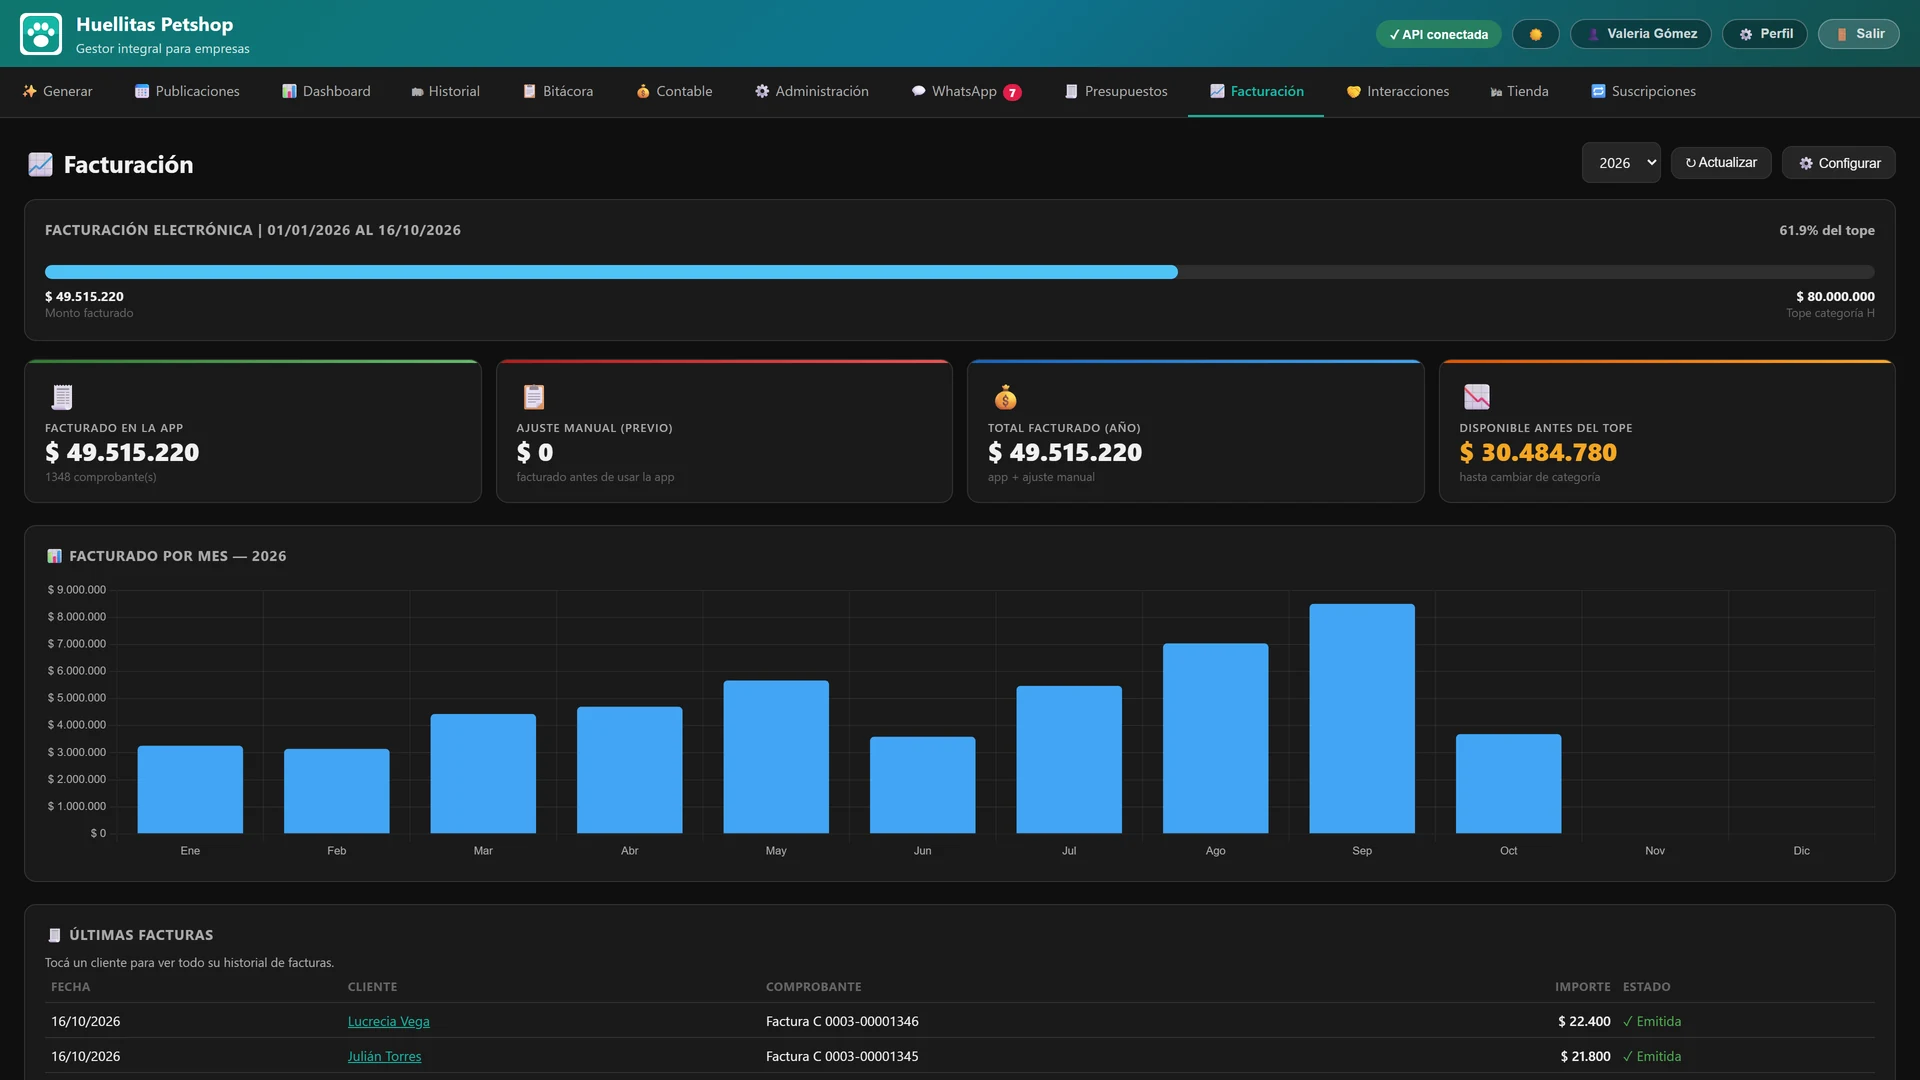1920x1080 pixels.
Task: Click the May bar in the chart
Action: (x=776, y=757)
